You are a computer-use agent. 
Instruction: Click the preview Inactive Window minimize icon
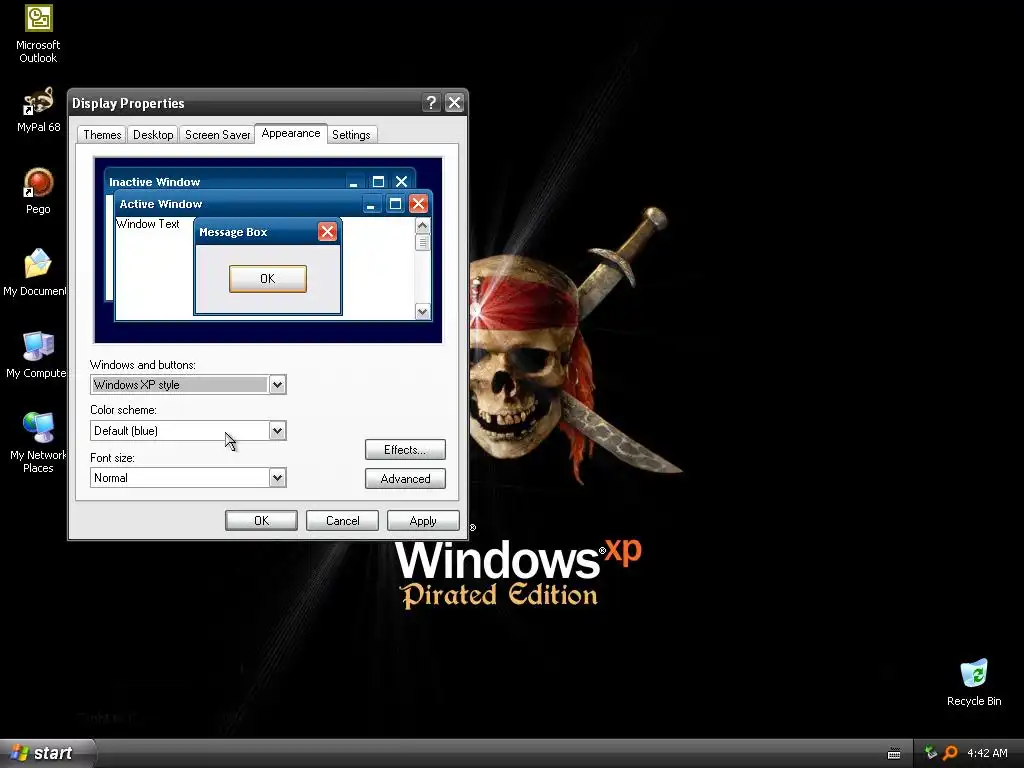[355, 182]
